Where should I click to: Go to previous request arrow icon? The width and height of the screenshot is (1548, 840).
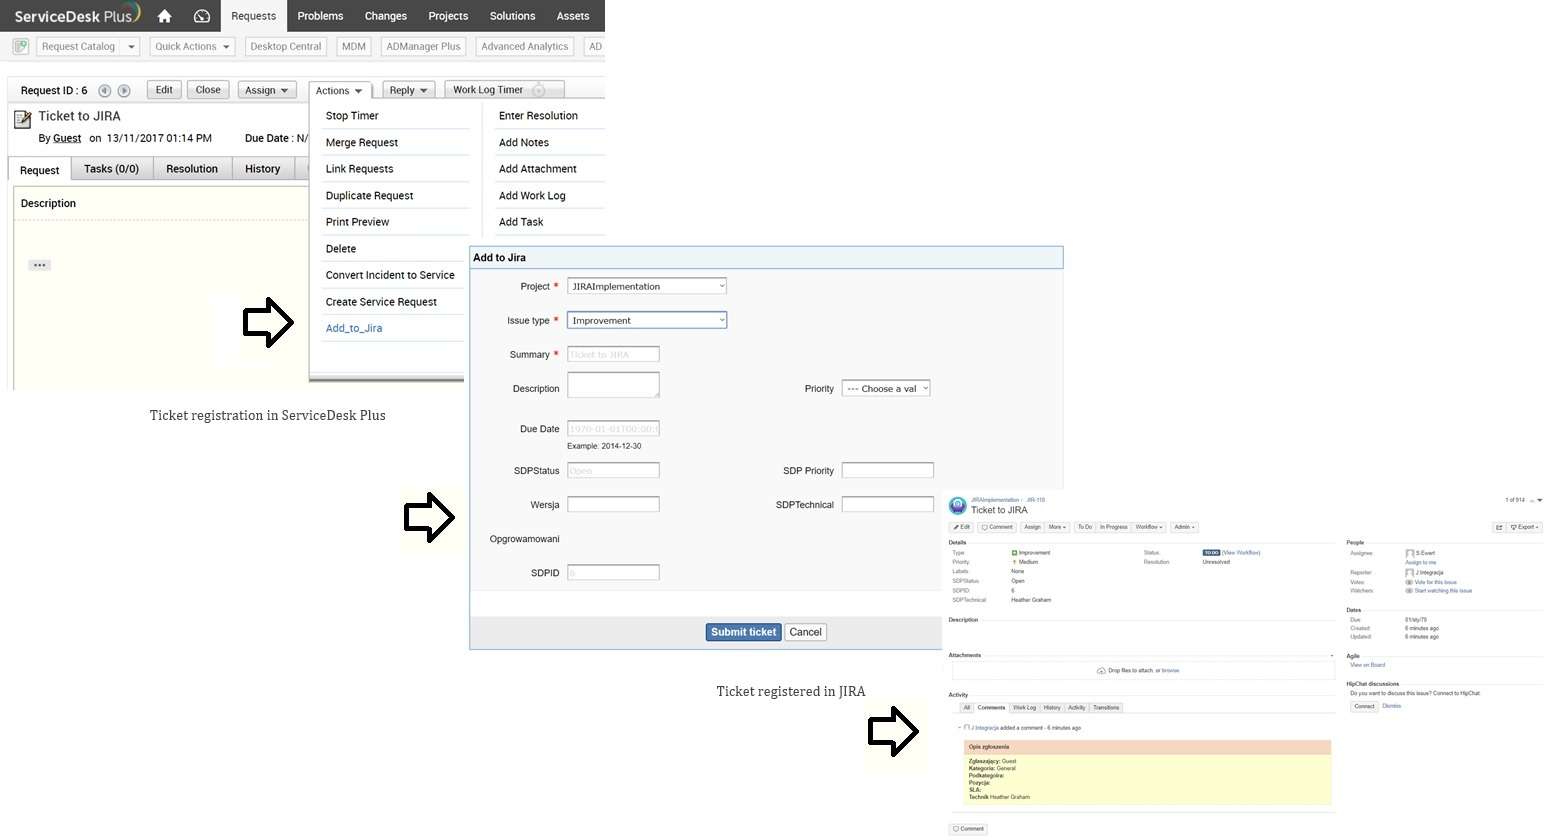click(x=104, y=91)
